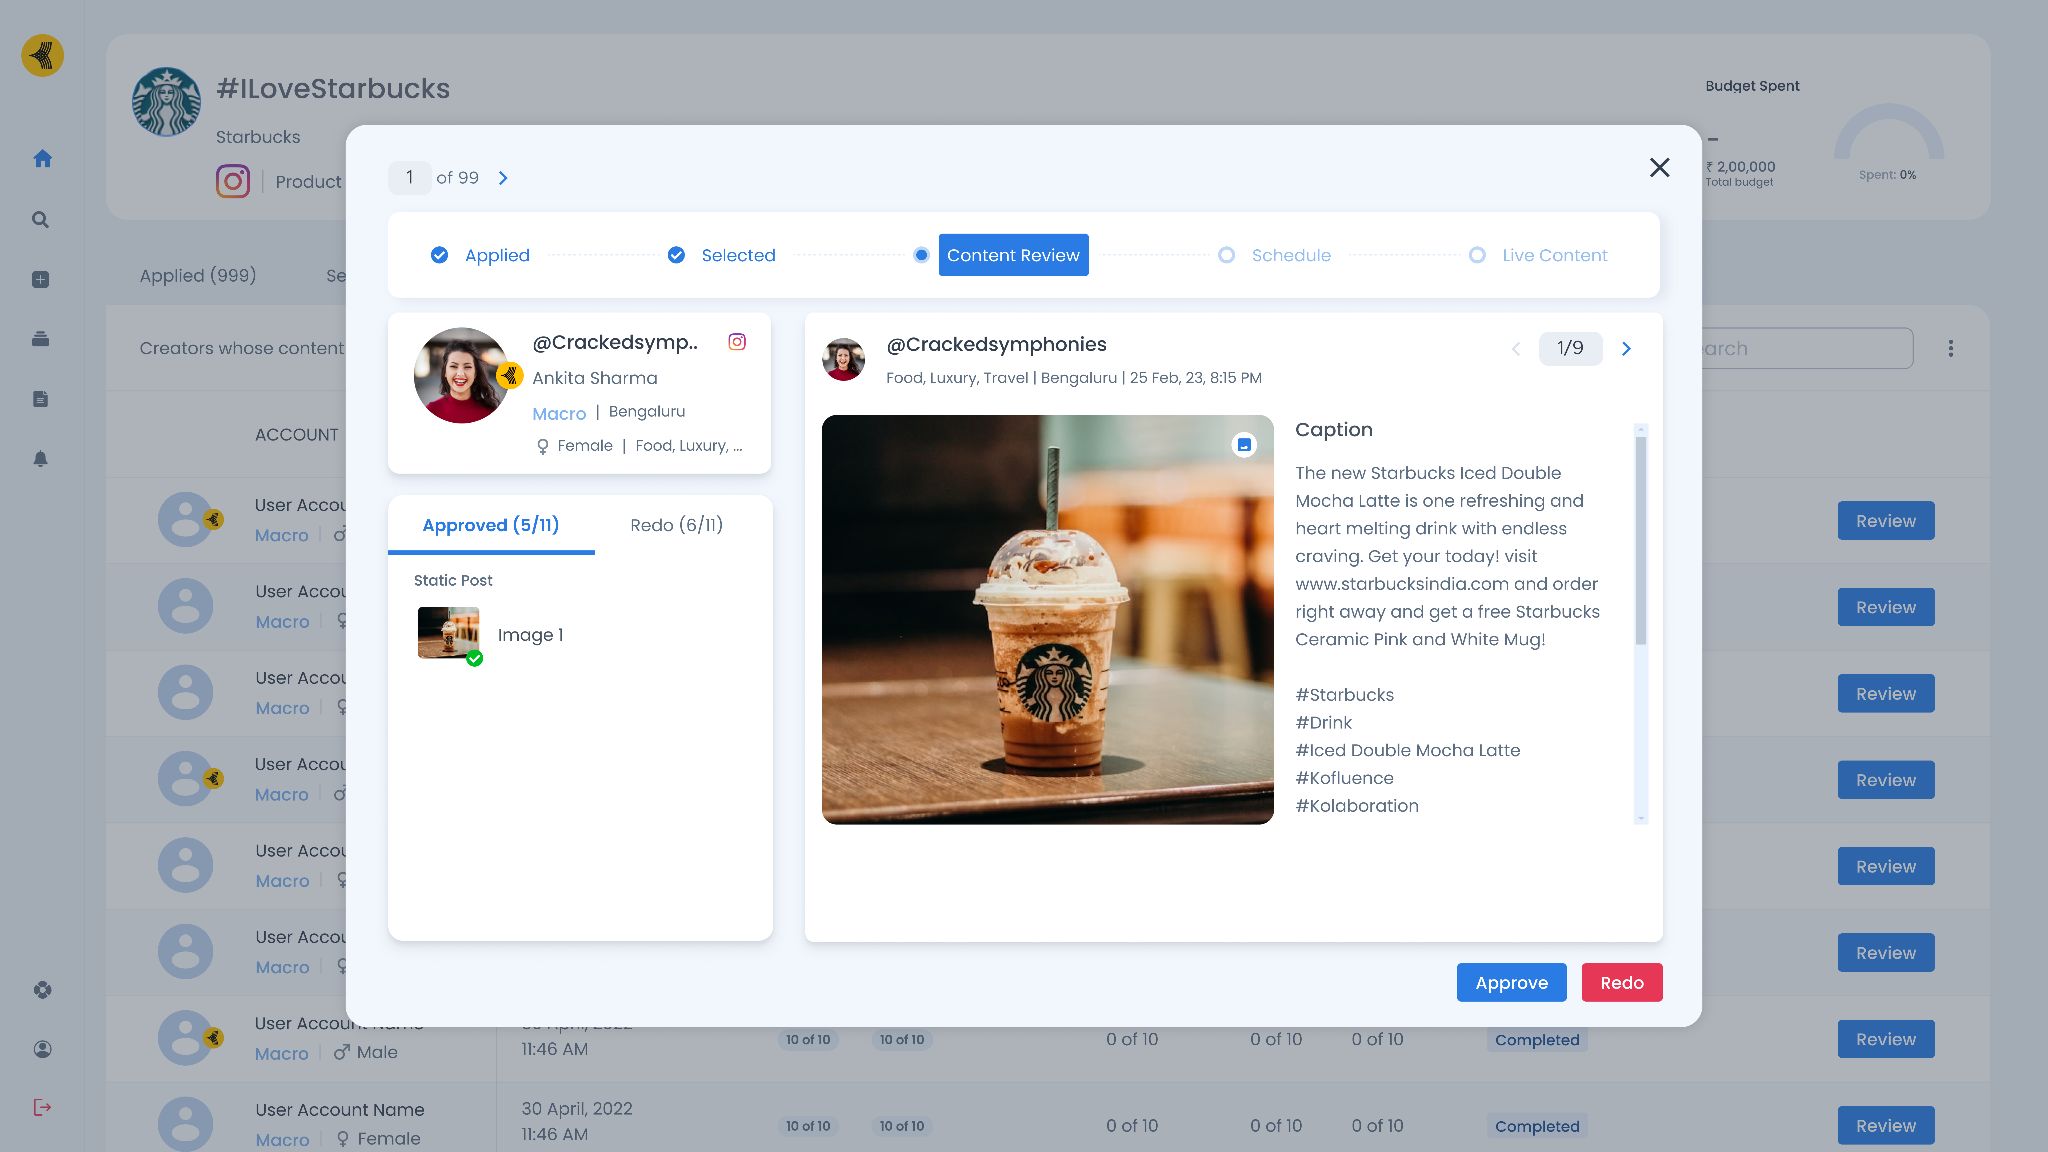Click the Static Post section label
Image resolution: width=2048 pixels, height=1152 pixels.
pyautogui.click(x=453, y=581)
